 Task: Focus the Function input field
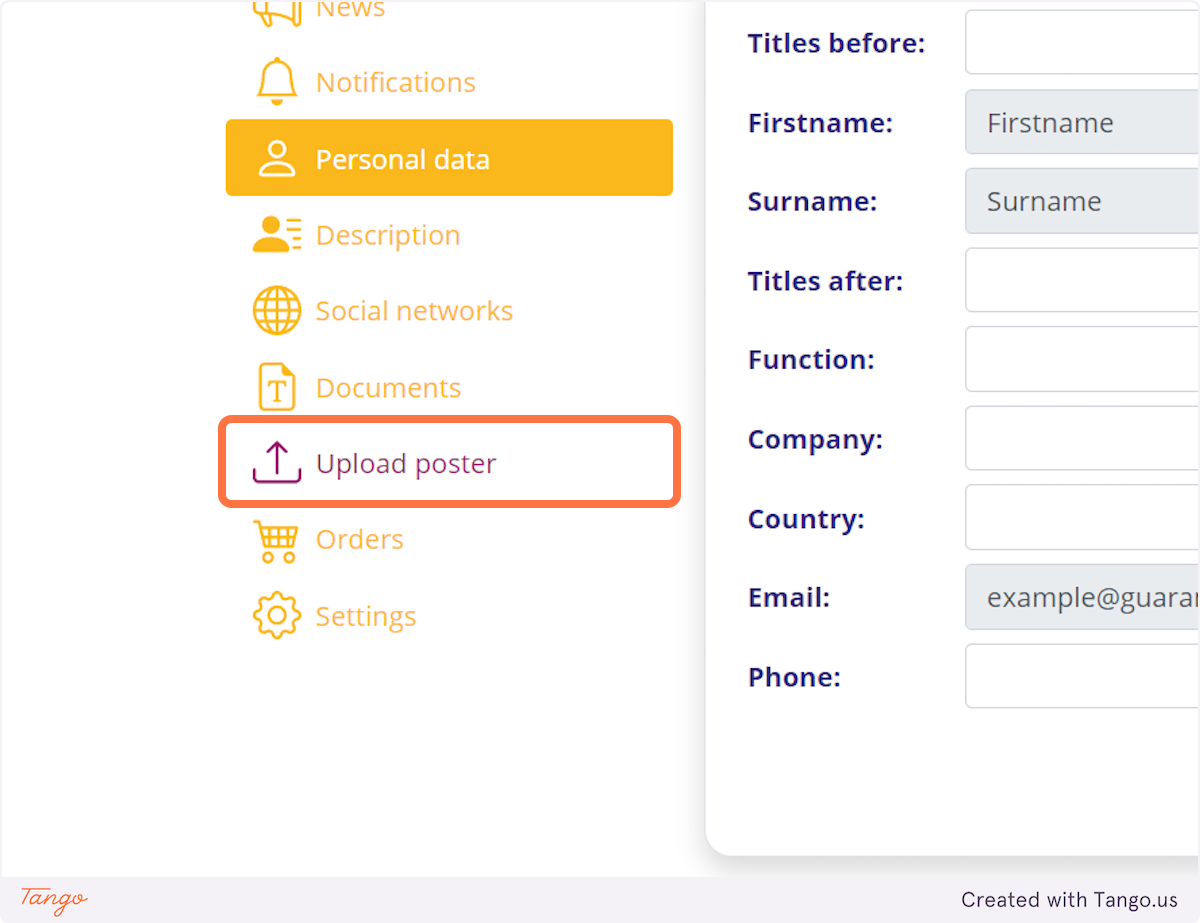1082,359
